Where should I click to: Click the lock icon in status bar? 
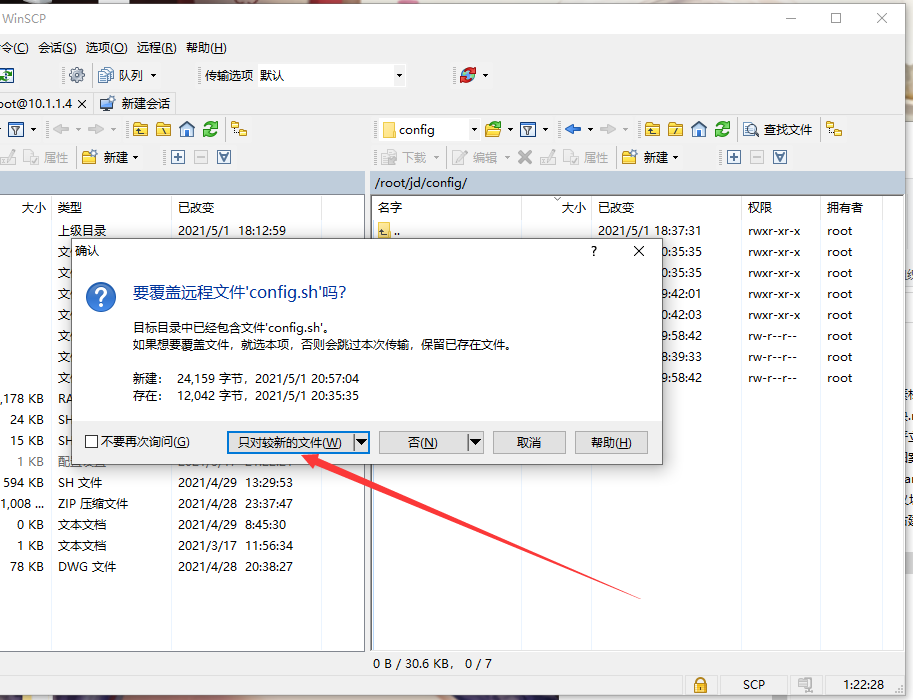click(x=700, y=685)
